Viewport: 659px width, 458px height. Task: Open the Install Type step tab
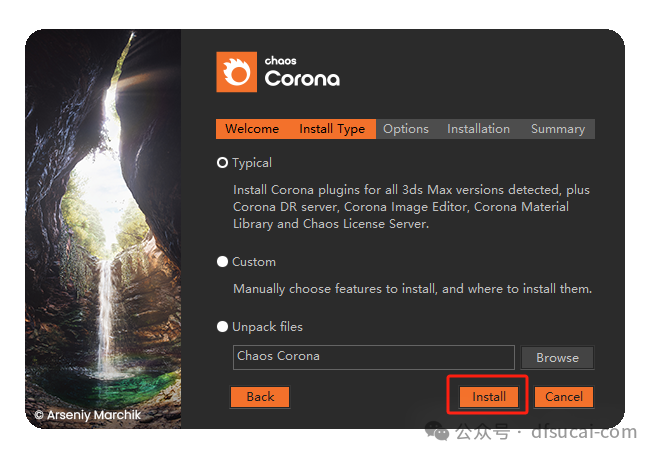pos(332,129)
